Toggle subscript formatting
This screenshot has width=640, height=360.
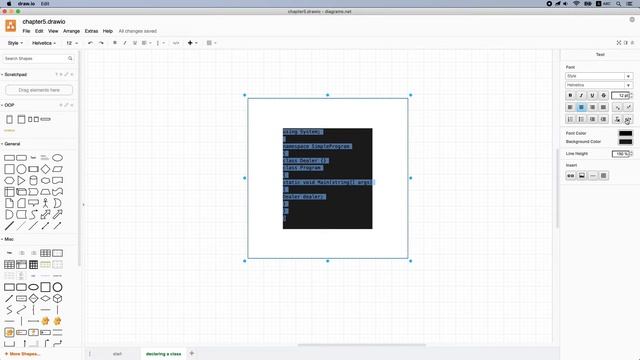tap(617, 107)
